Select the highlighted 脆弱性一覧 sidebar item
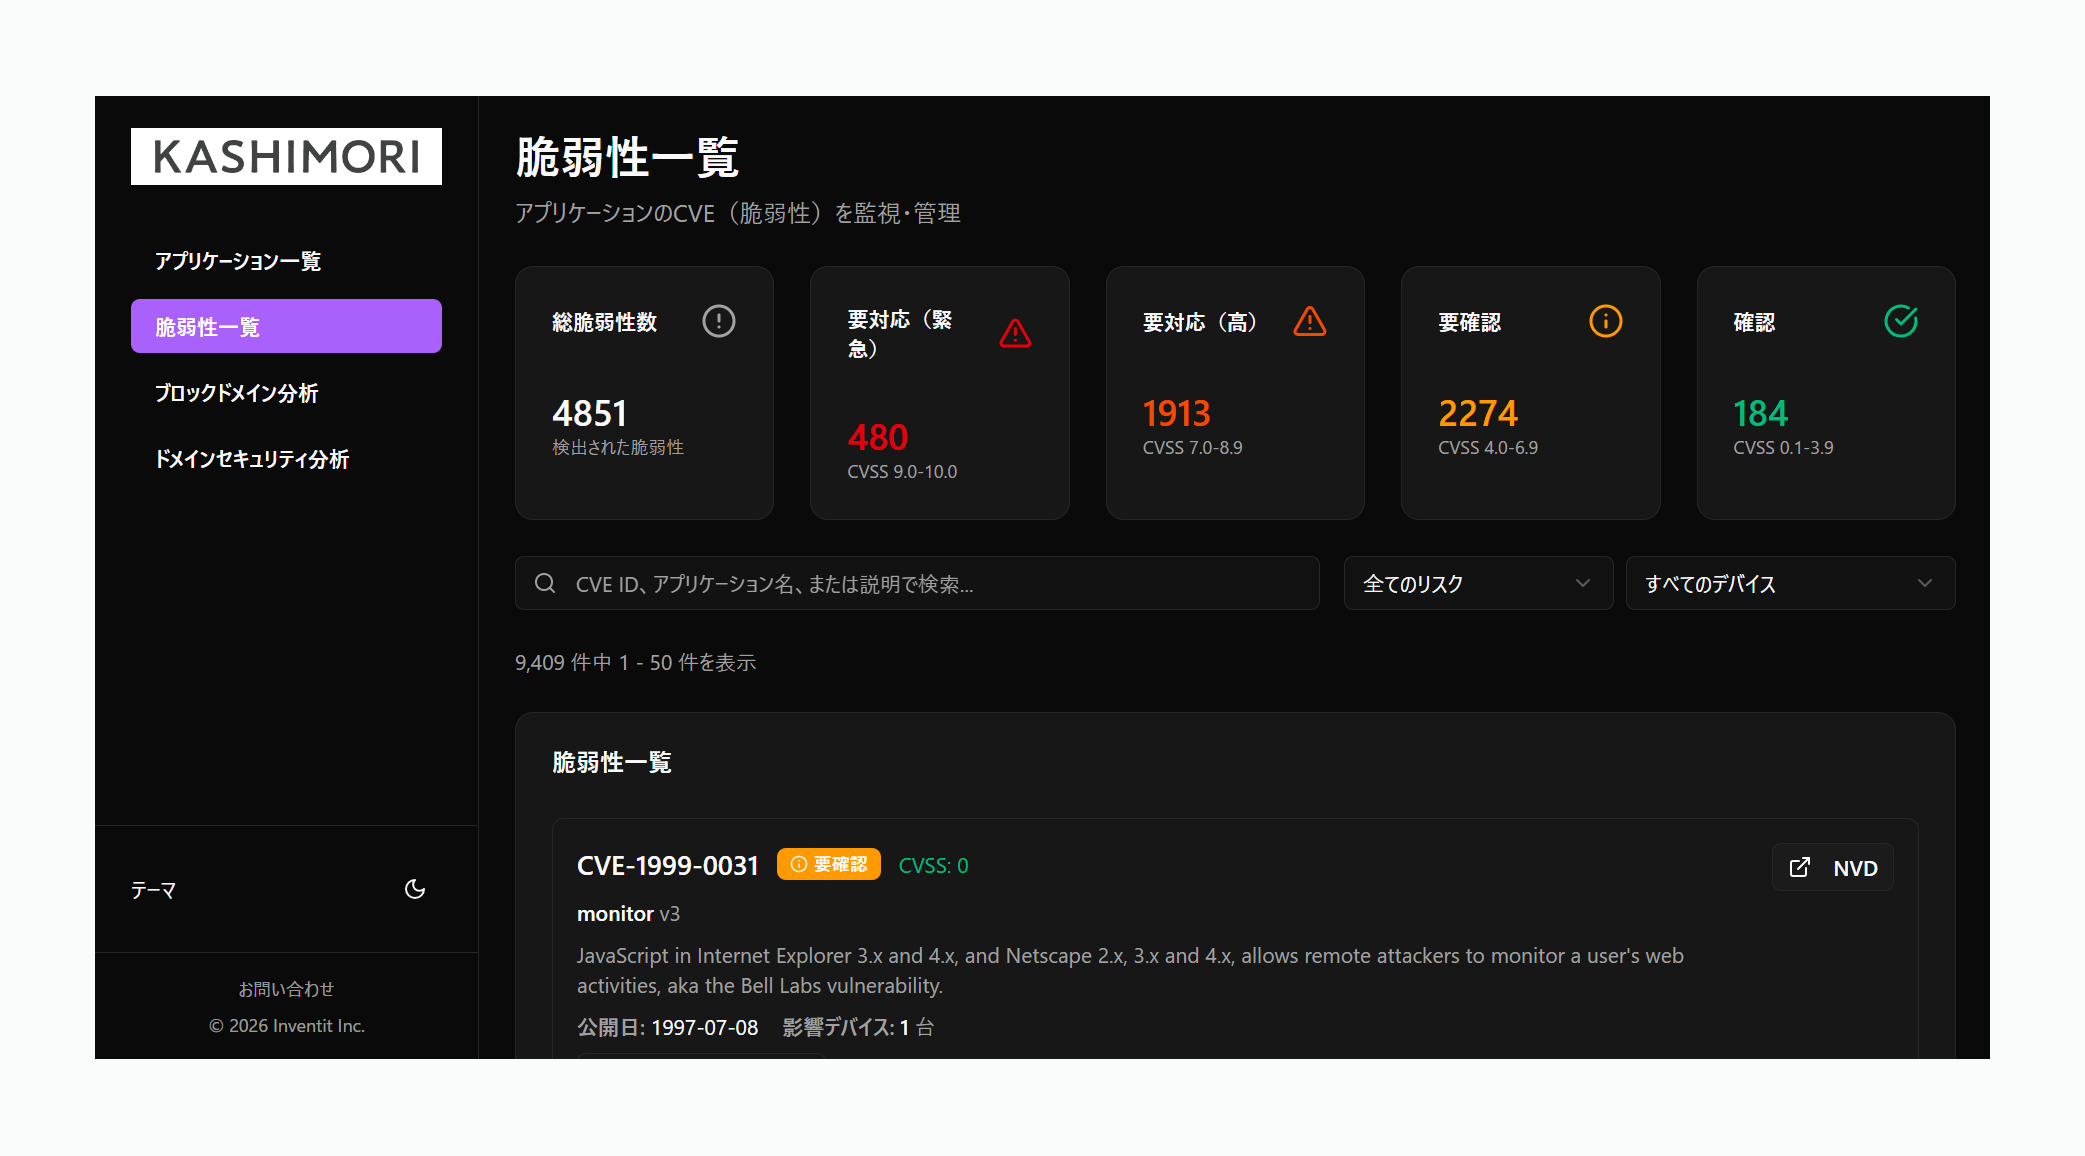2085x1156 pixels. pos(286,326)
